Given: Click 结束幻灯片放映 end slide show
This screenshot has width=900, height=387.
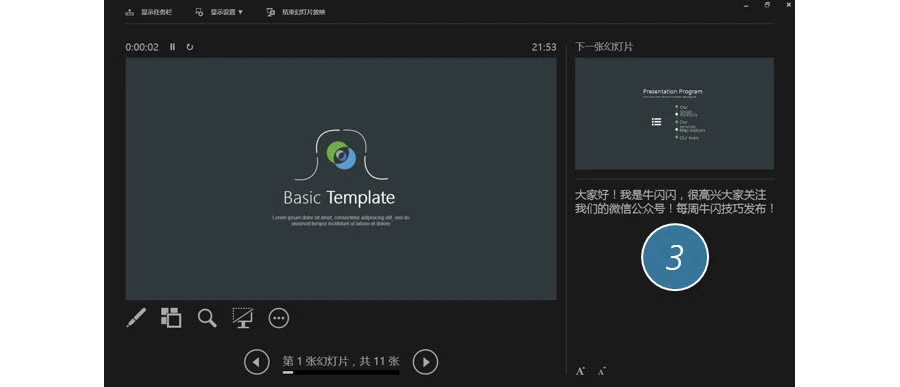Looking at the screenshot, I should point(296,11).
